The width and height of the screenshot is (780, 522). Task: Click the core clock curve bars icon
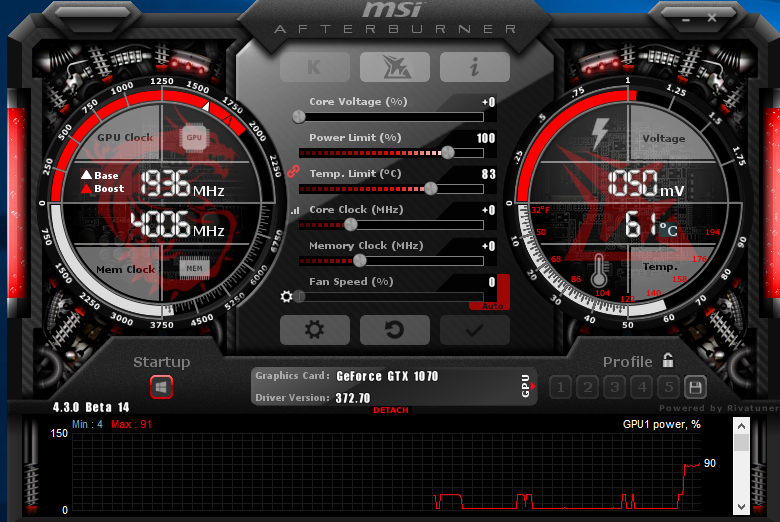click(295, 210)
